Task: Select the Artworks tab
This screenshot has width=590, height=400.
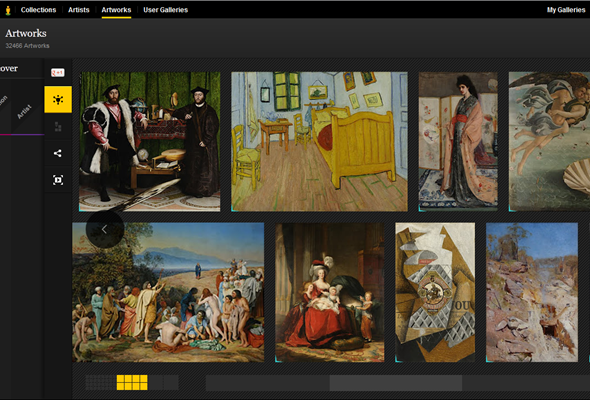Action: [x=116, y=10]
